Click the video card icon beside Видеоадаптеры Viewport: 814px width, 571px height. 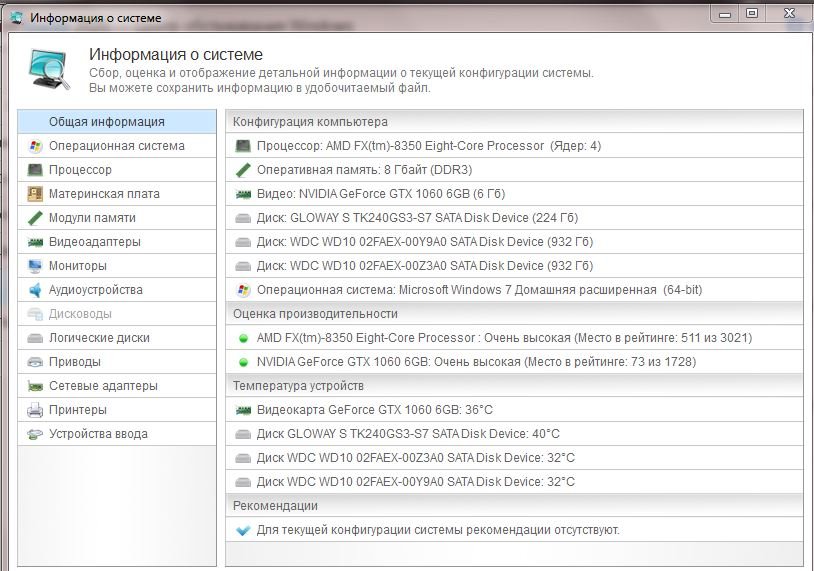(x=35, y=242)
